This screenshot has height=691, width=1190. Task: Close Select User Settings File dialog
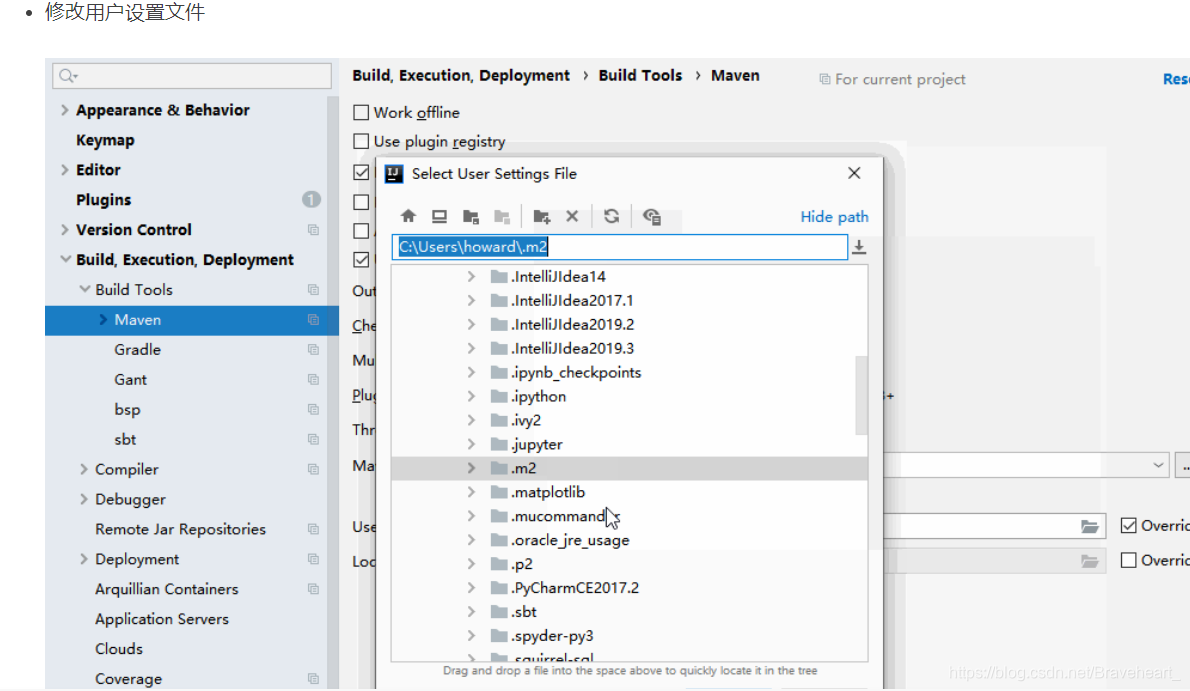(854, 173)
